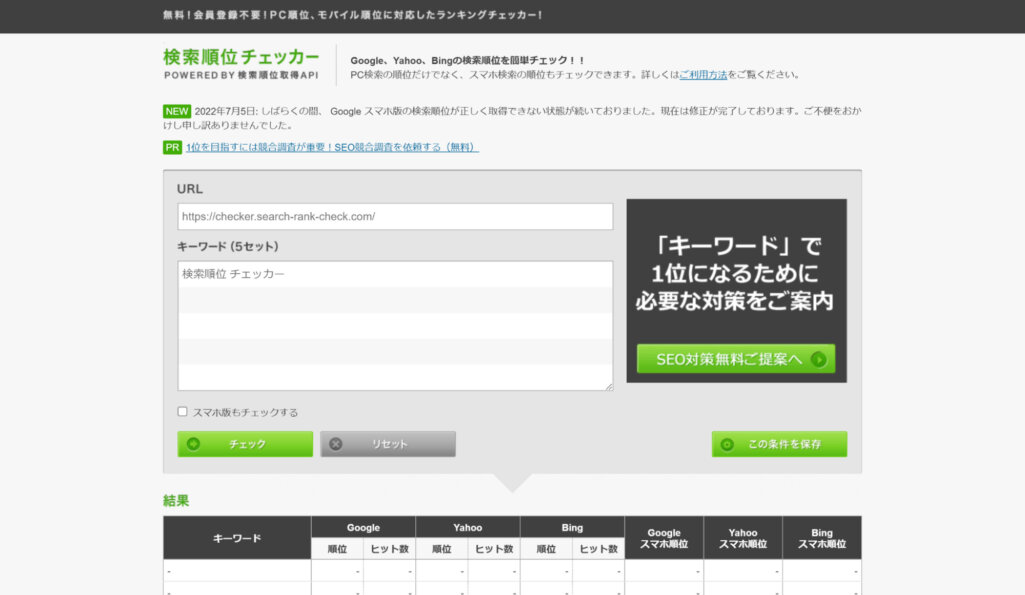Click the green PR badge
This screenshot has width=1025, height=595.
point(172,148)
